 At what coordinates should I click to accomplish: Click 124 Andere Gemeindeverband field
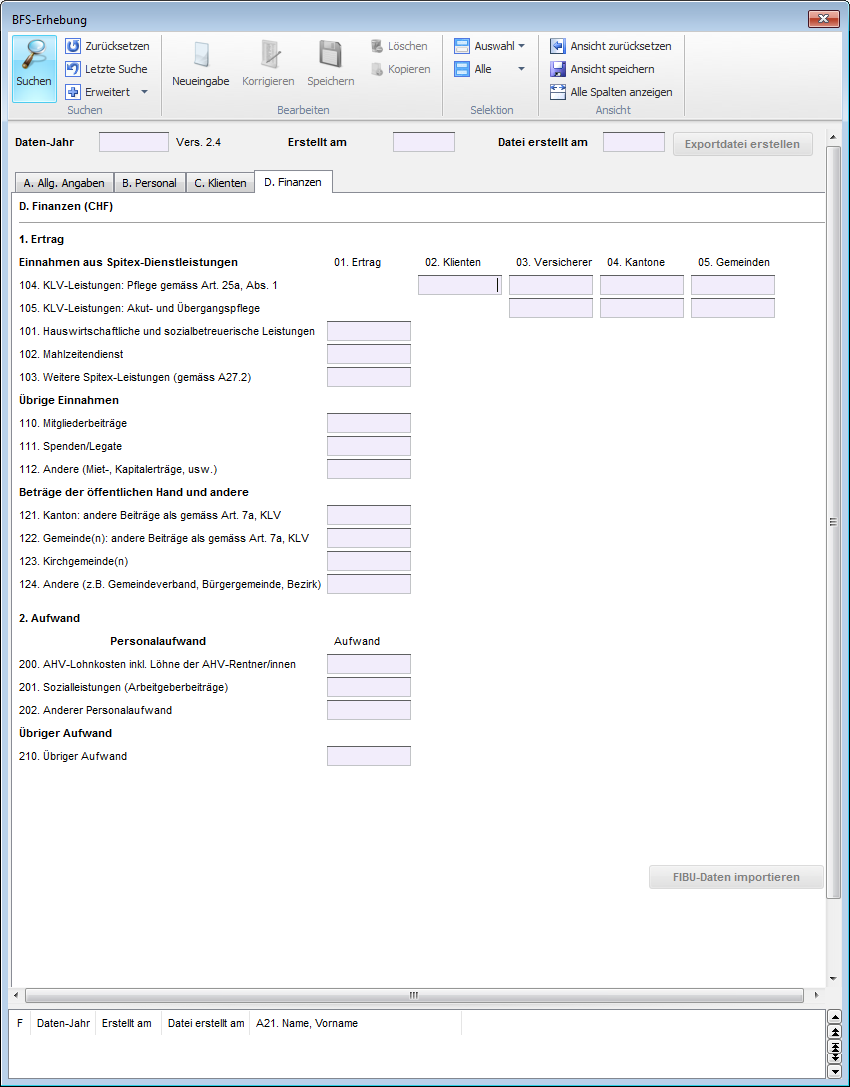[x=369, y=584]
